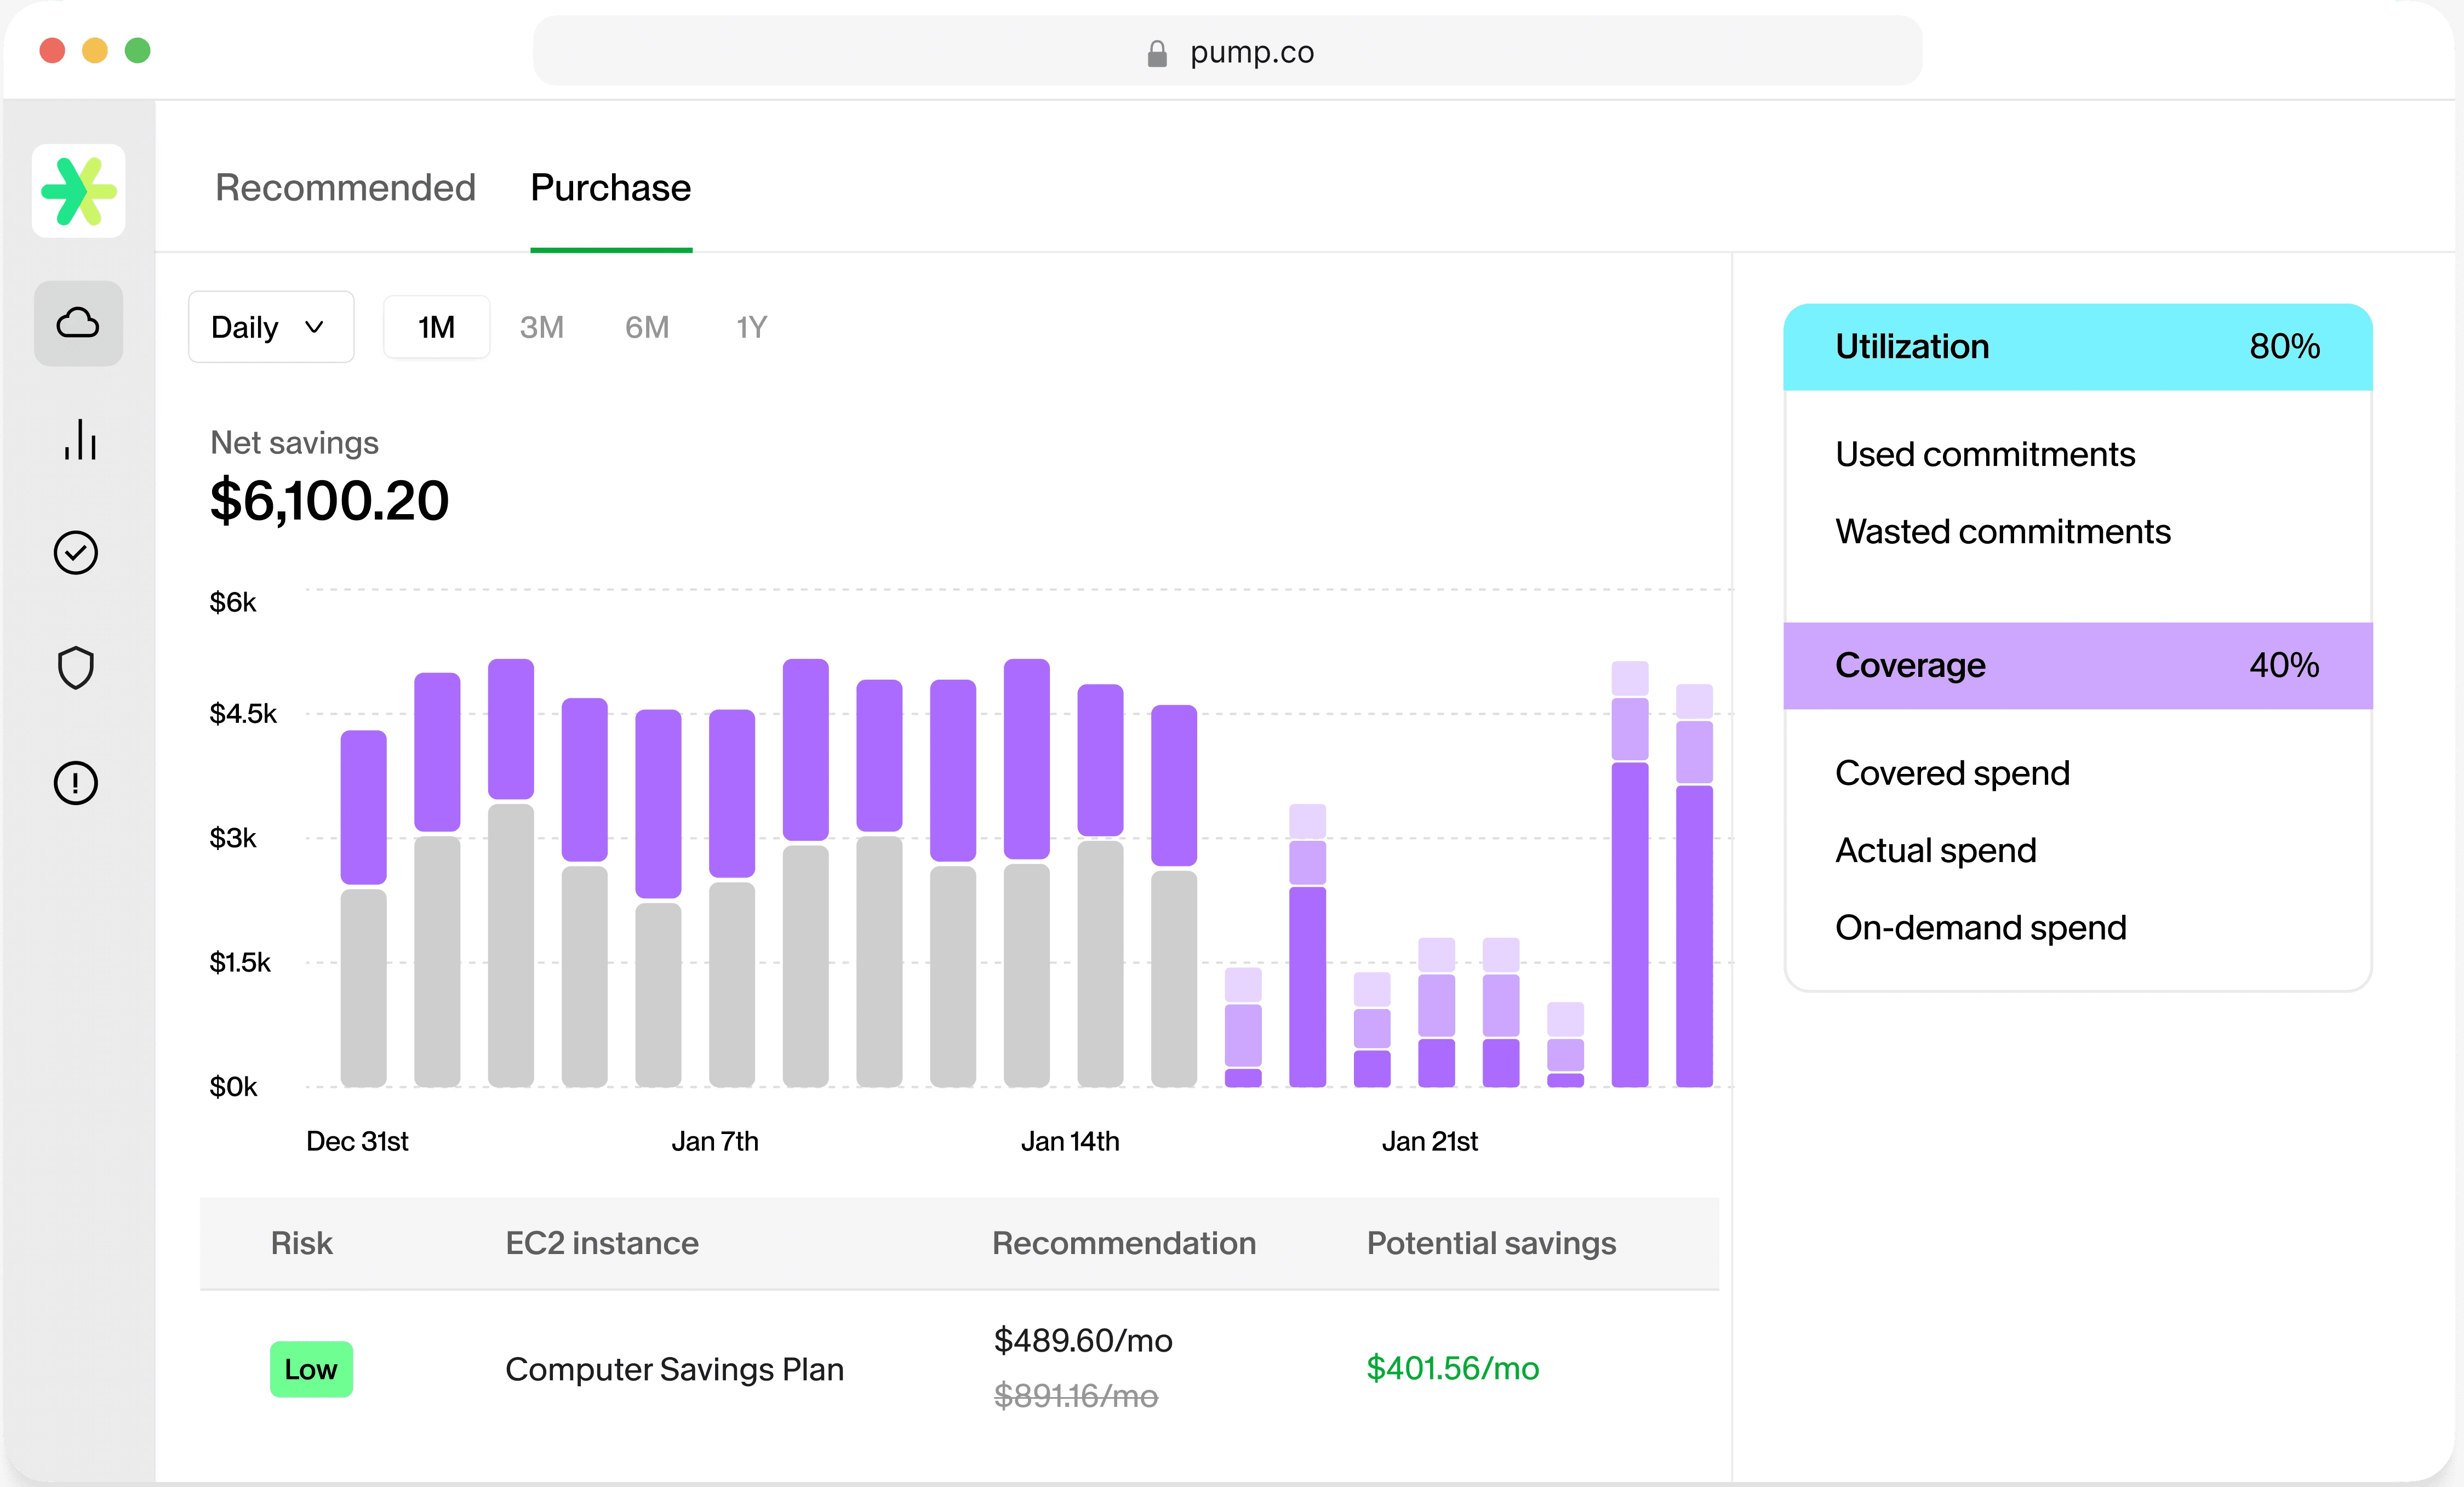Click the exclamation alert circle icon
Screen dimensions: 2464x1487
tap(76, 783)
